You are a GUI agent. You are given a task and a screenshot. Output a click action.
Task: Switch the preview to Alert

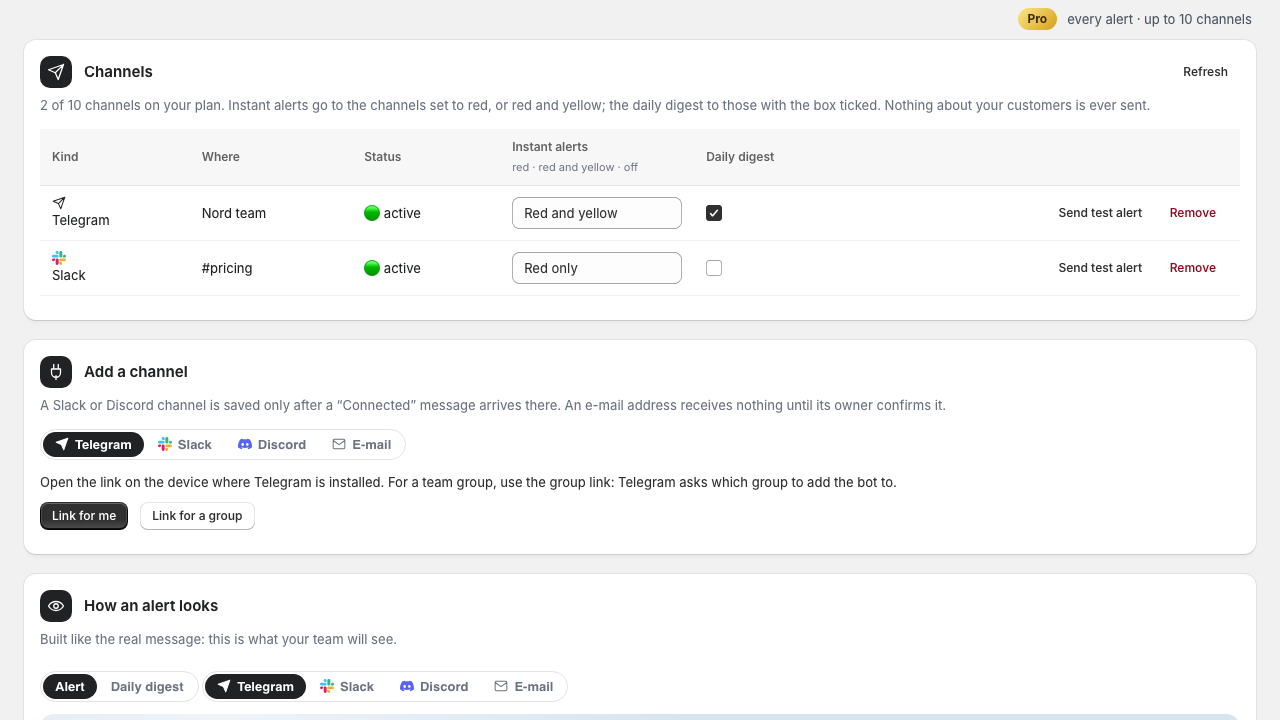[70, 686]
